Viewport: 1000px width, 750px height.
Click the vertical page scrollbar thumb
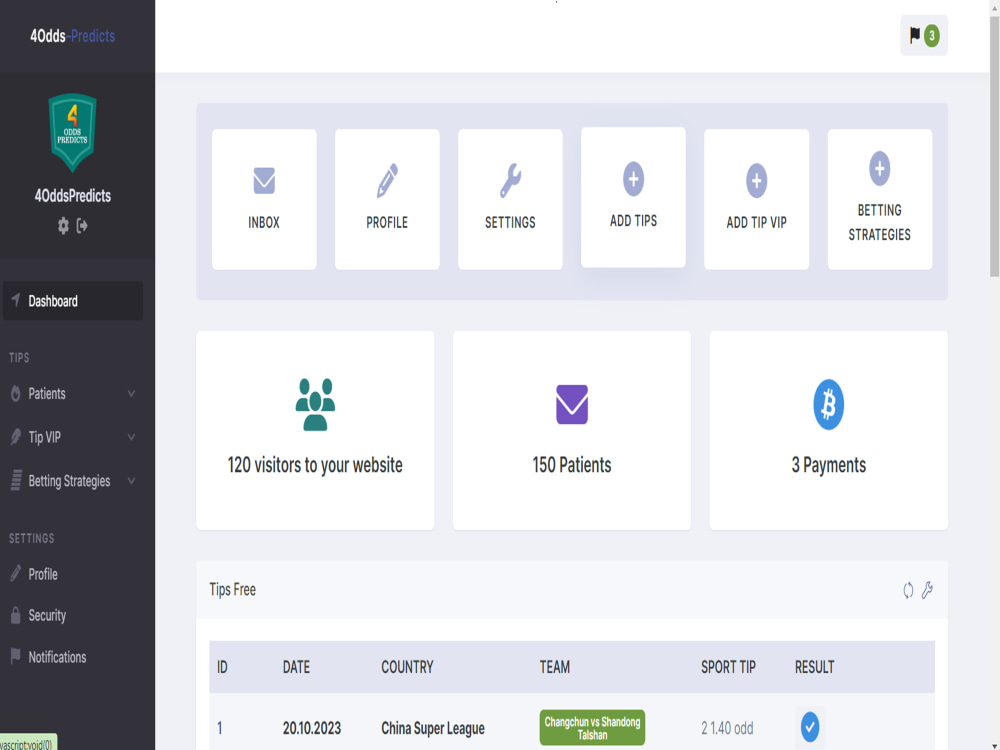pos(994,147)
